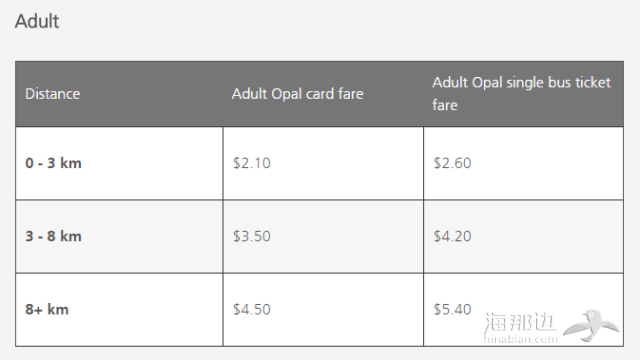This screenshot has height=360, width=640.
Task: Select the 3 - 8 km row label
Action: 53,236
